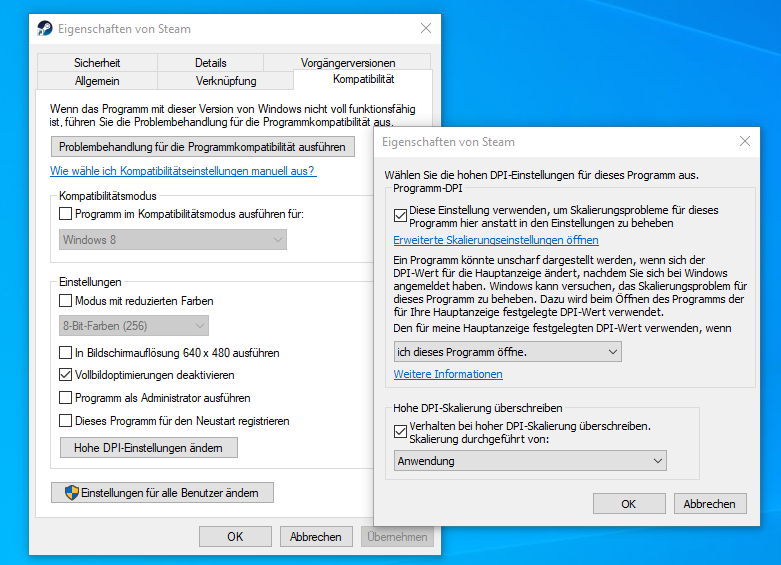Run Problembehandlung für die Programmkompatibilität
The image size is (781, 565).
coord(203,147)
